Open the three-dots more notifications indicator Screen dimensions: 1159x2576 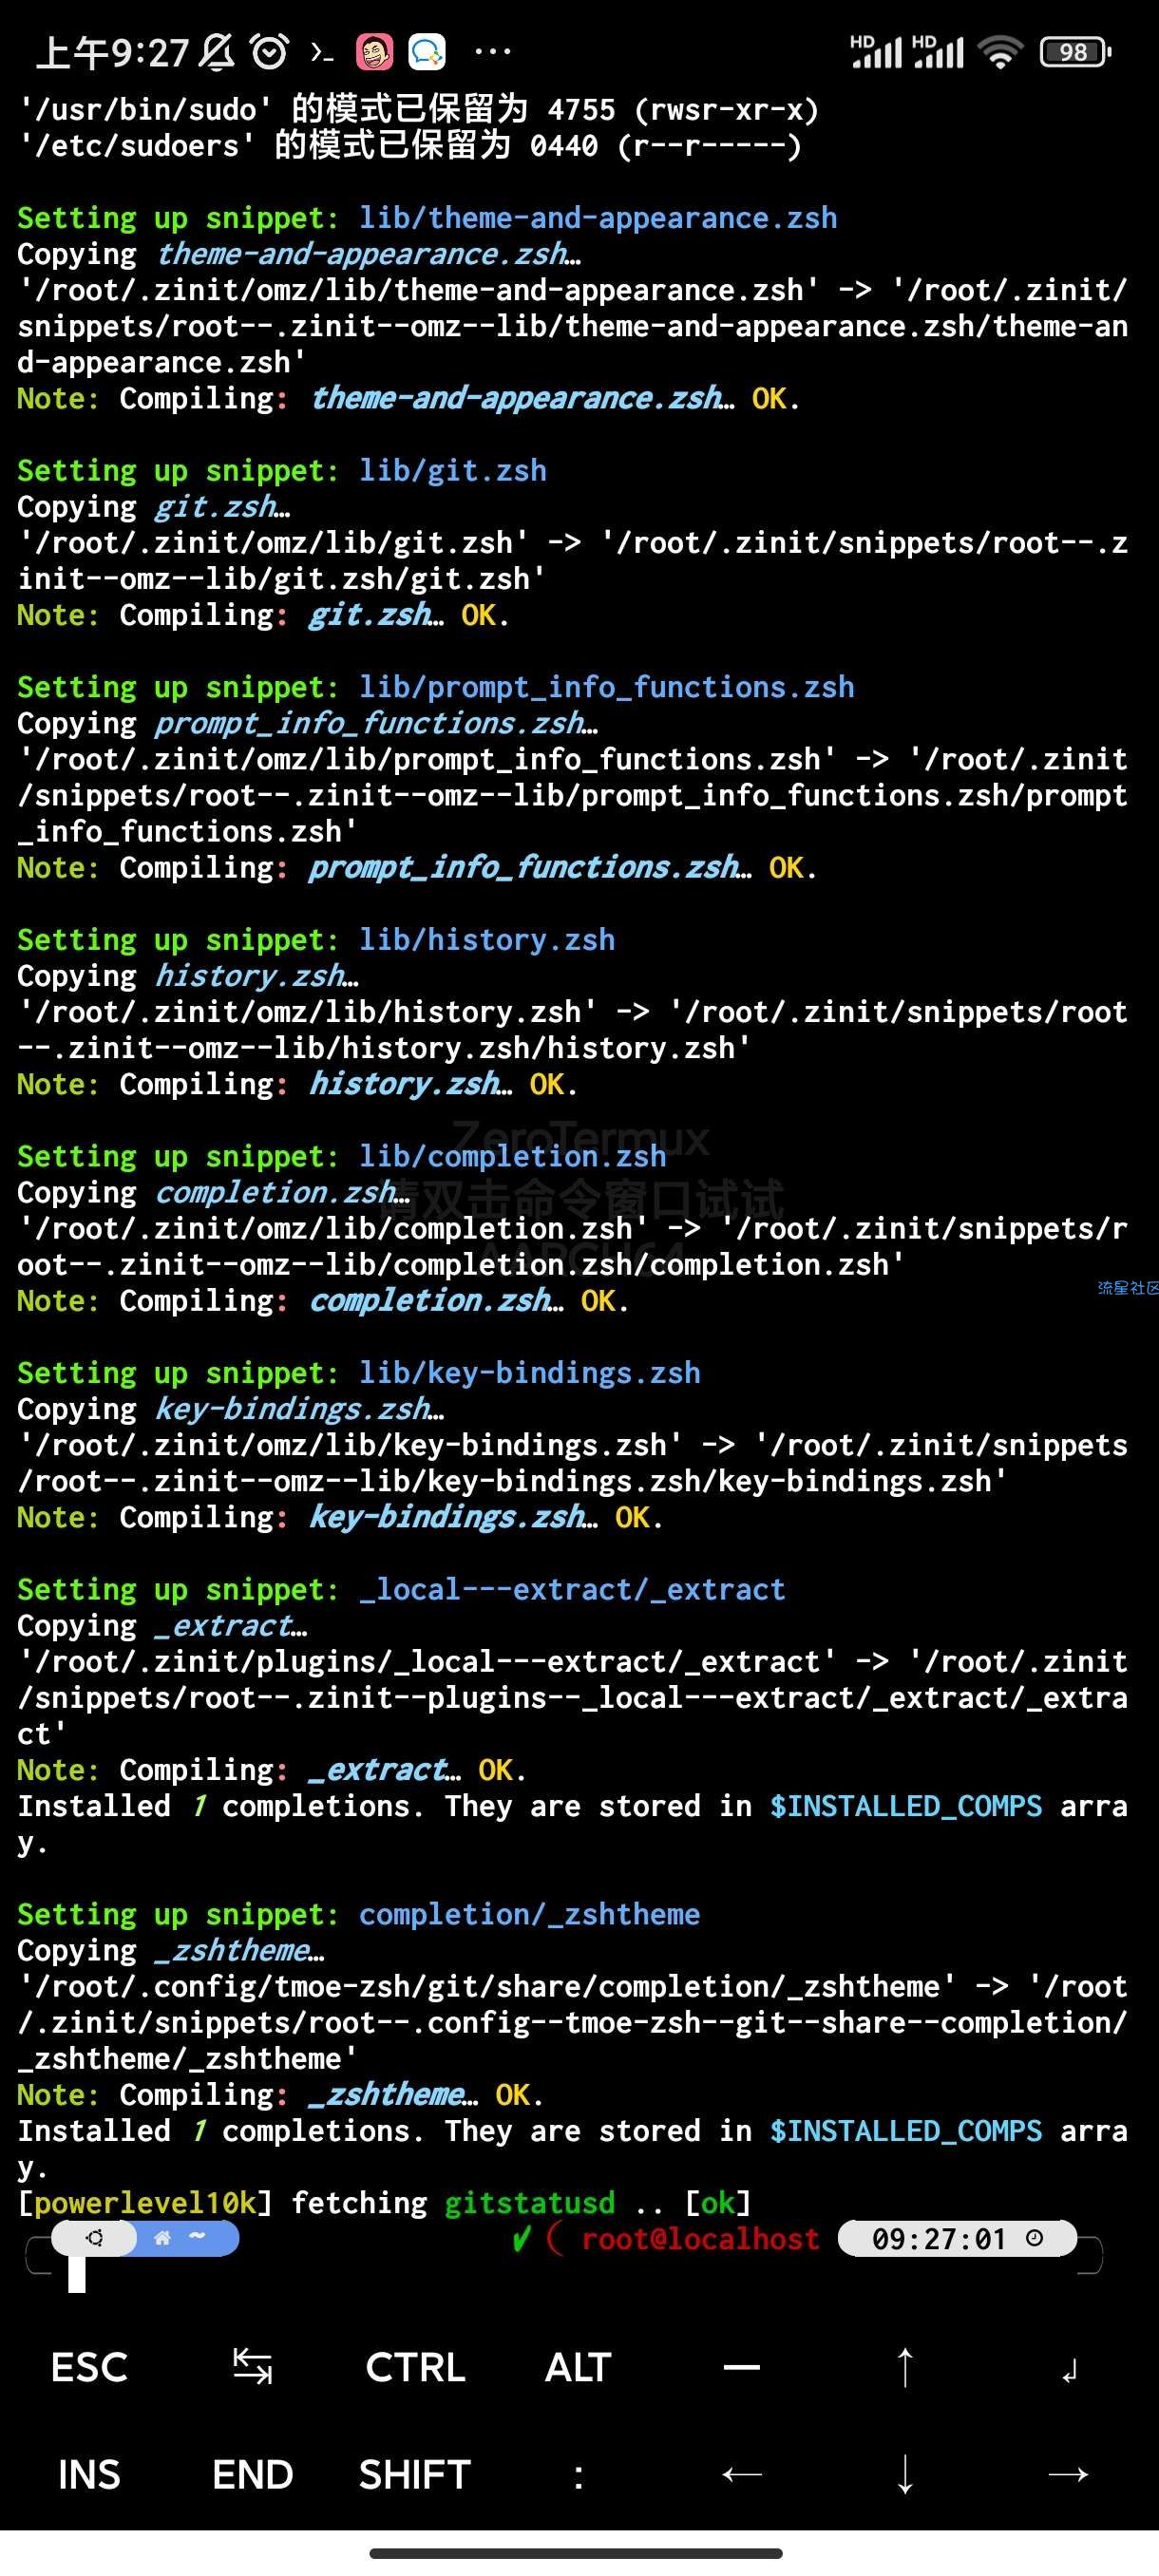[x=492, y=51]
